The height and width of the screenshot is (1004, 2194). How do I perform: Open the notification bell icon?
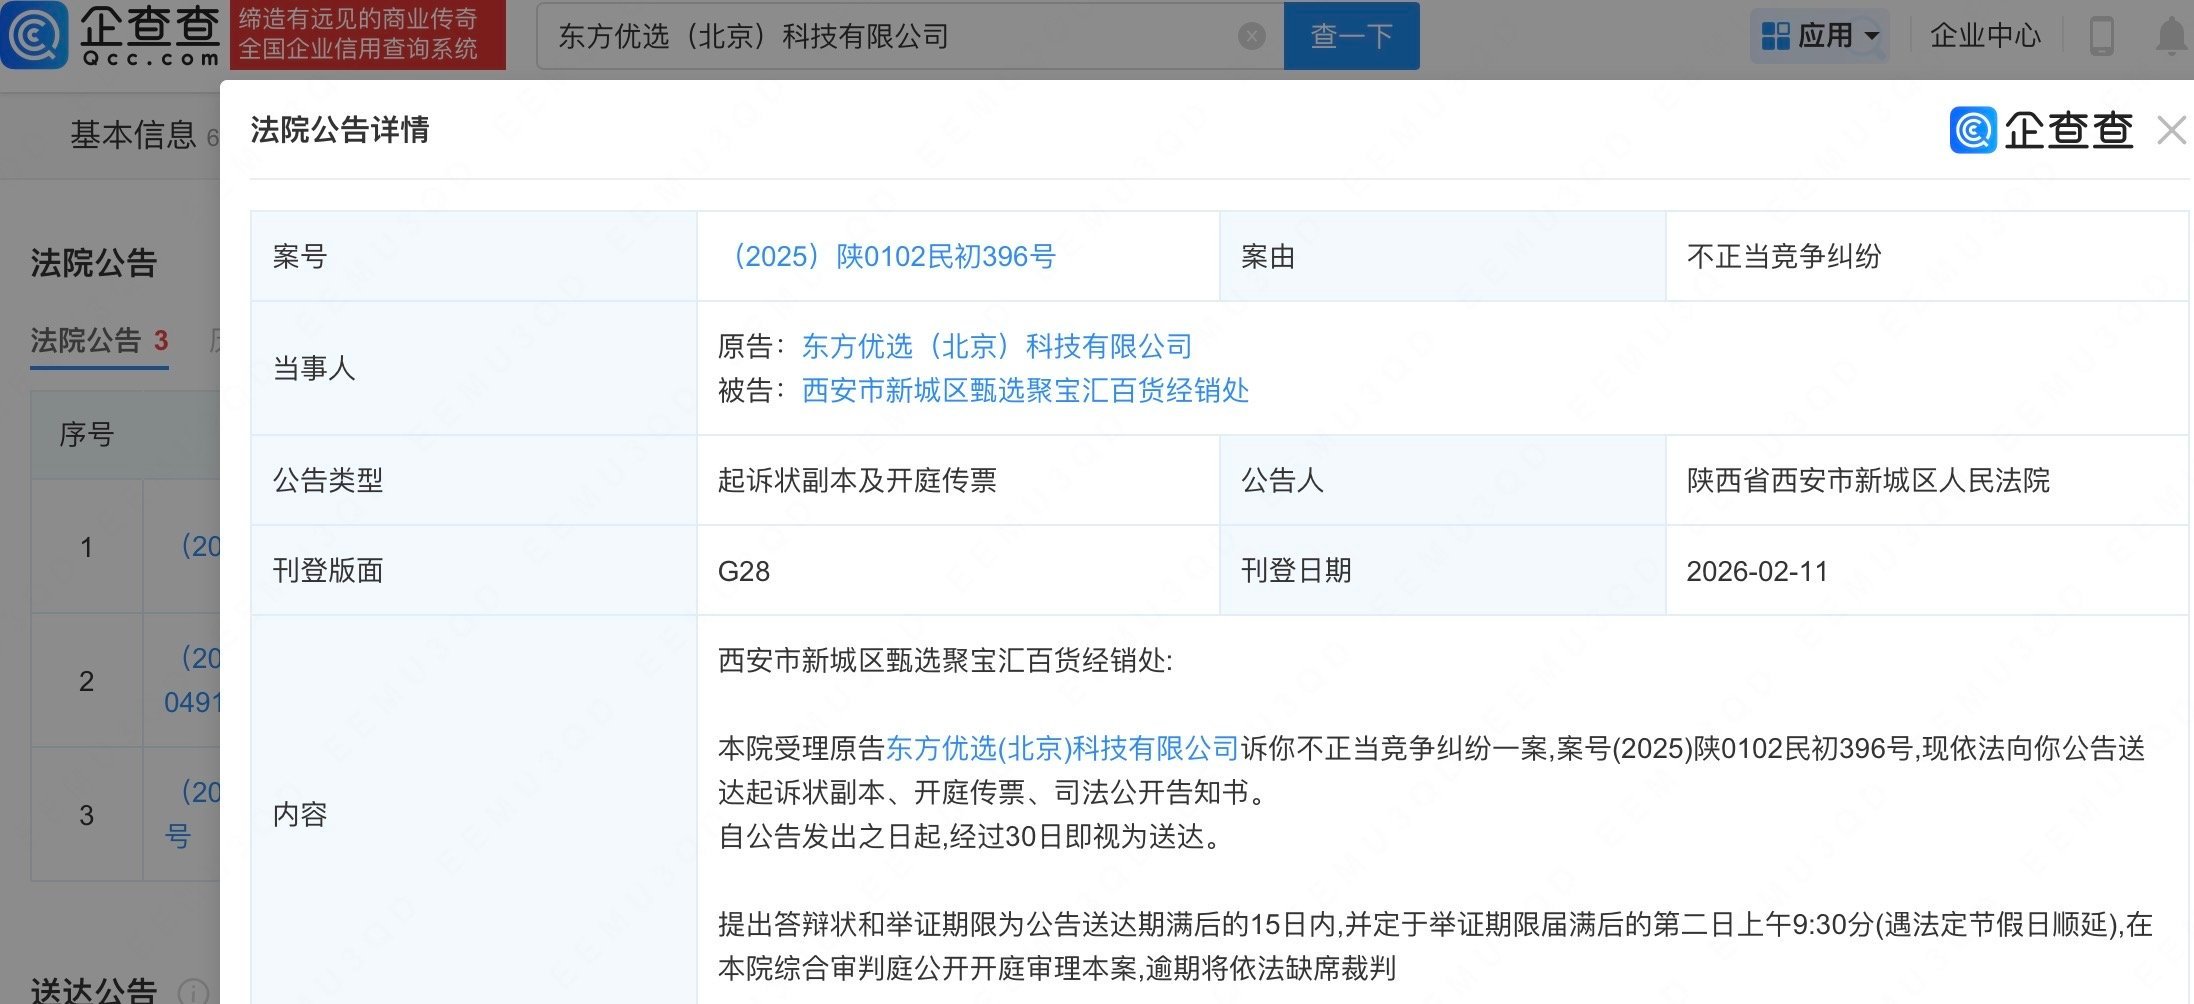(x=2170, y=35)
